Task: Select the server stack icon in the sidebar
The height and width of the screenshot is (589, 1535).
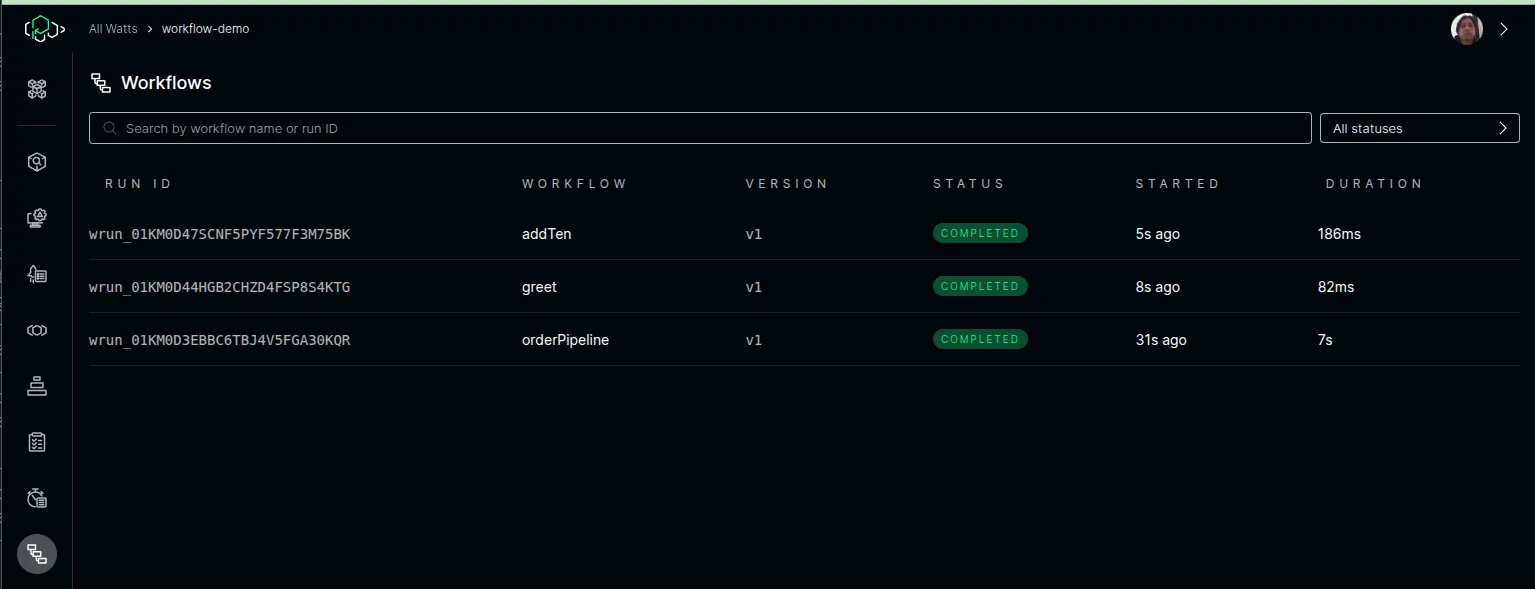Action: click(x=37, y=386)
